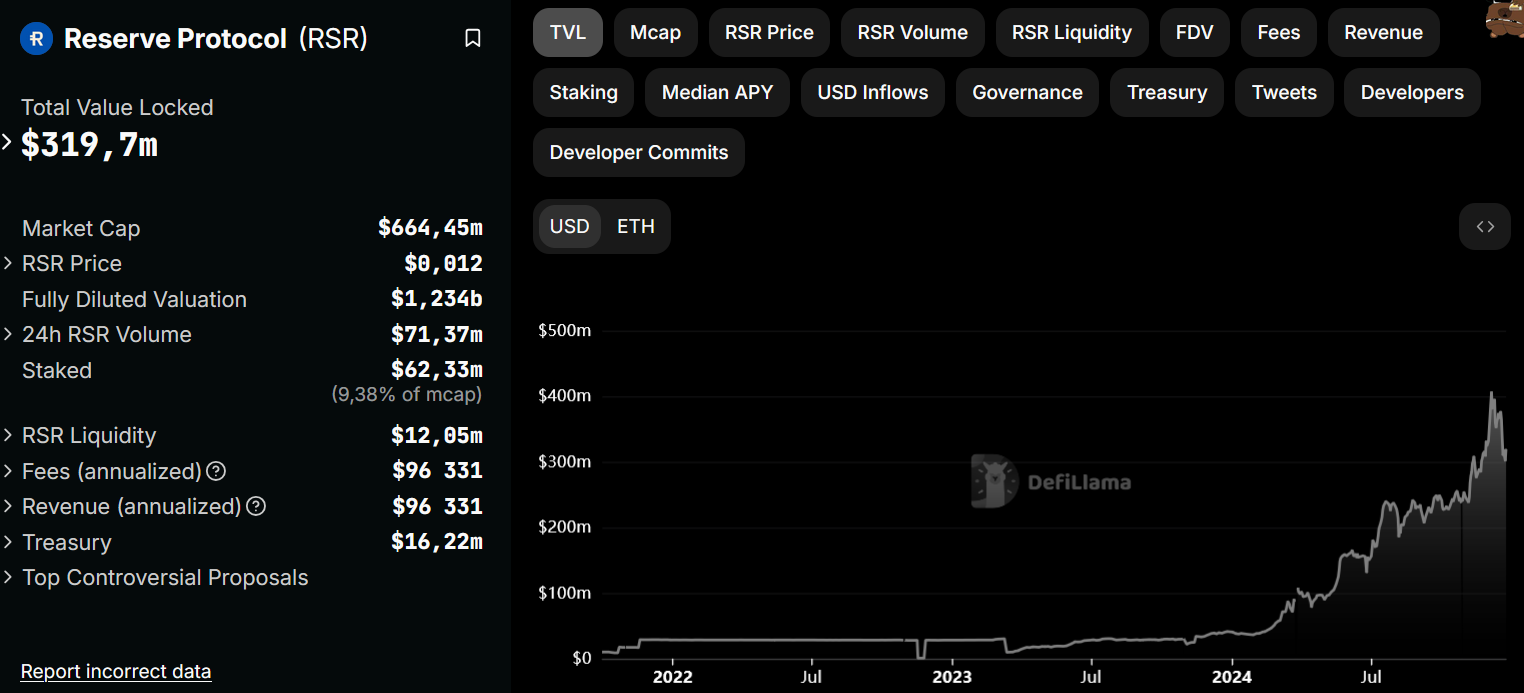Viewport: 1524px width, 693px height.
Task: Enable the Median APY chart metric
Action: click(718, 93)
